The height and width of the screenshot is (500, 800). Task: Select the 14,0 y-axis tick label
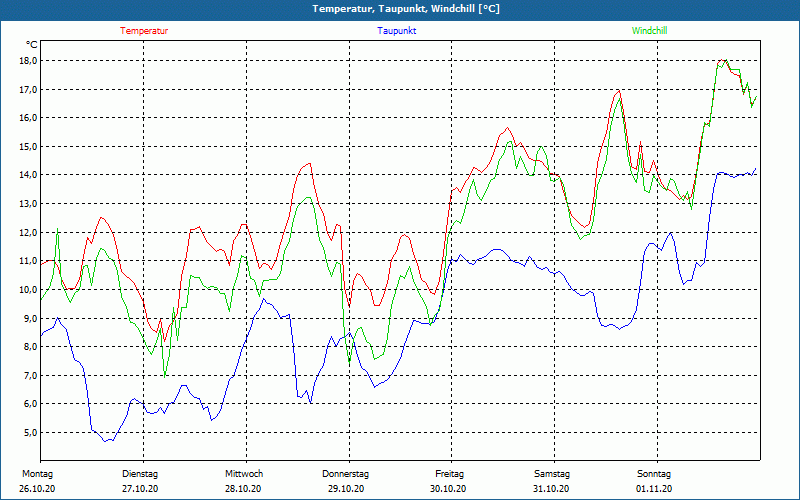(28, 175)
